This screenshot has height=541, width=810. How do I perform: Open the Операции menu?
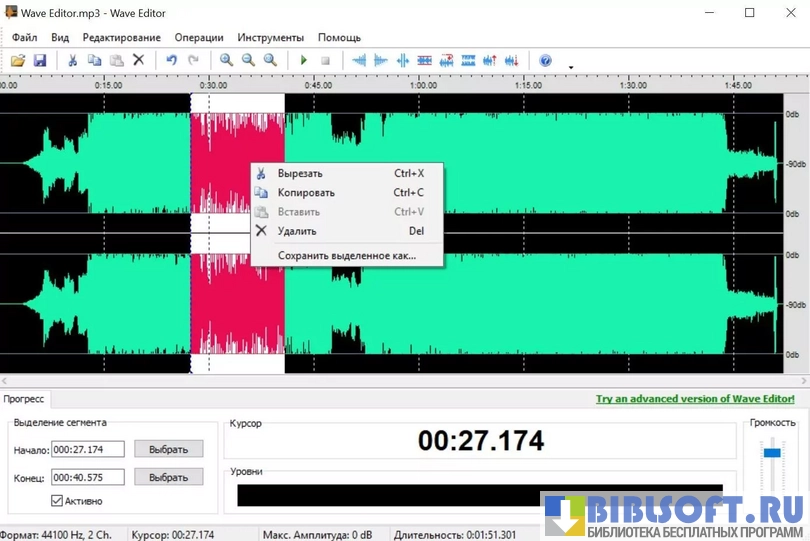click(199, 37)
